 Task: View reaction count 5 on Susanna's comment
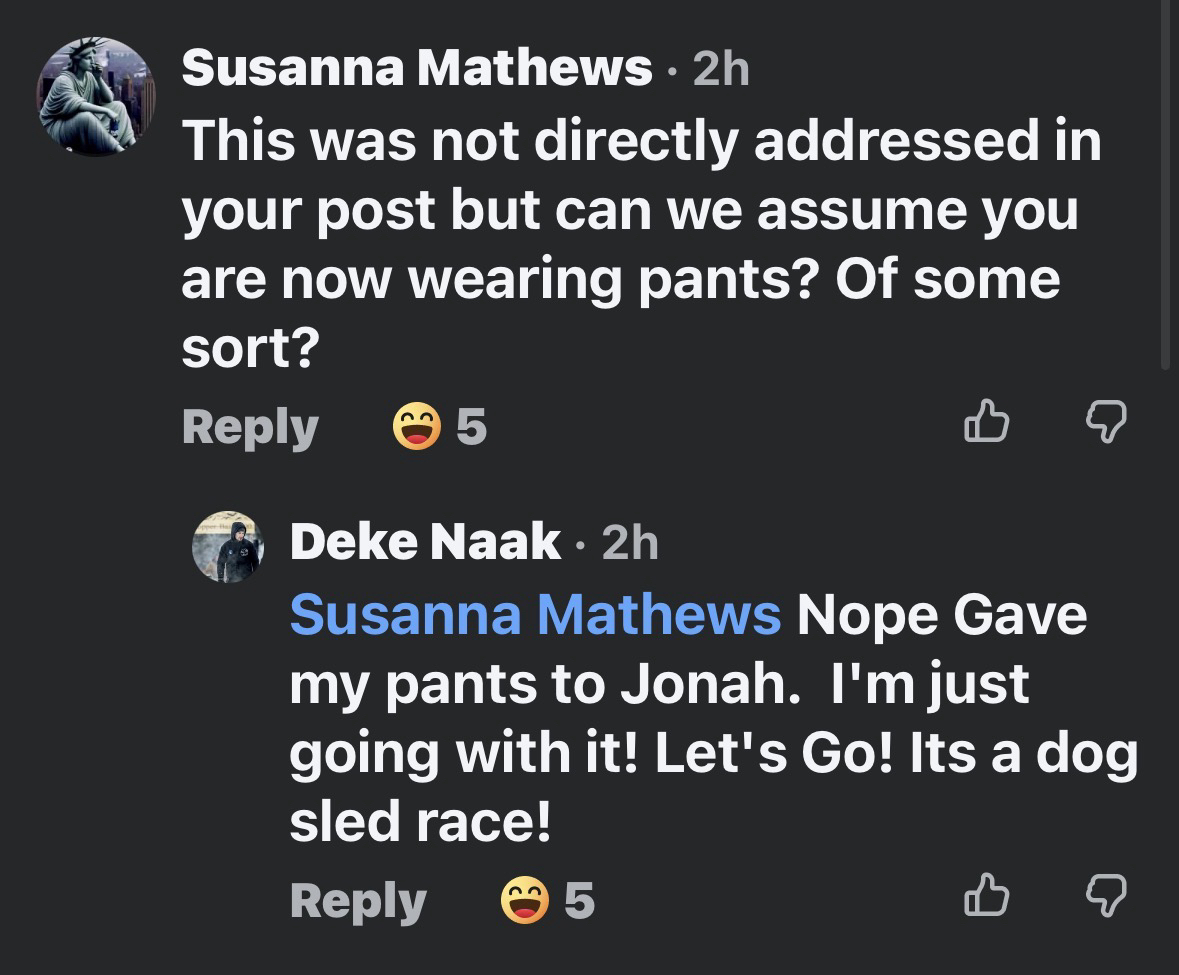pos(471,428)
